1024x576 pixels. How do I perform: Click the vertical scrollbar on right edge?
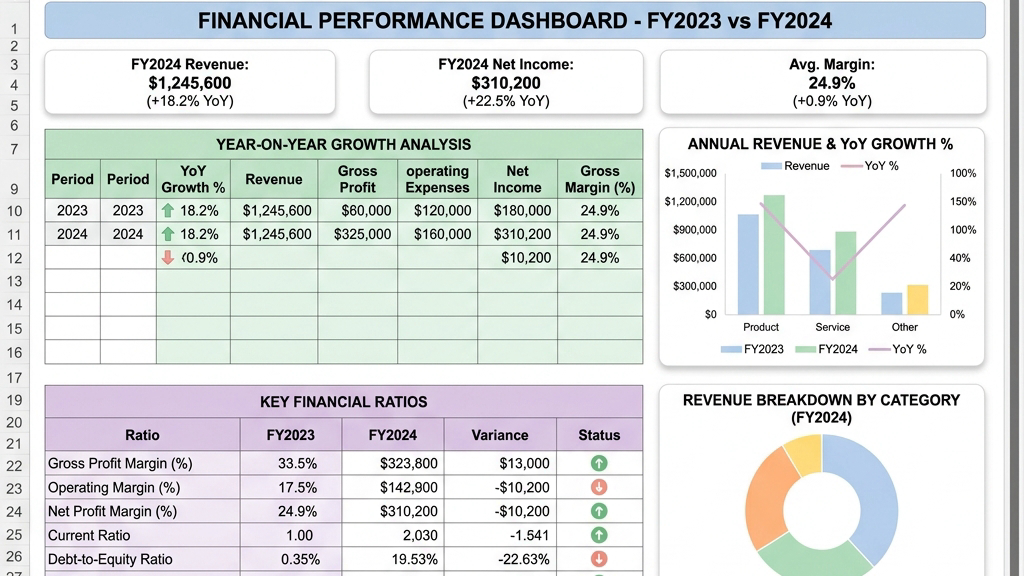(x=1015, y=287)
